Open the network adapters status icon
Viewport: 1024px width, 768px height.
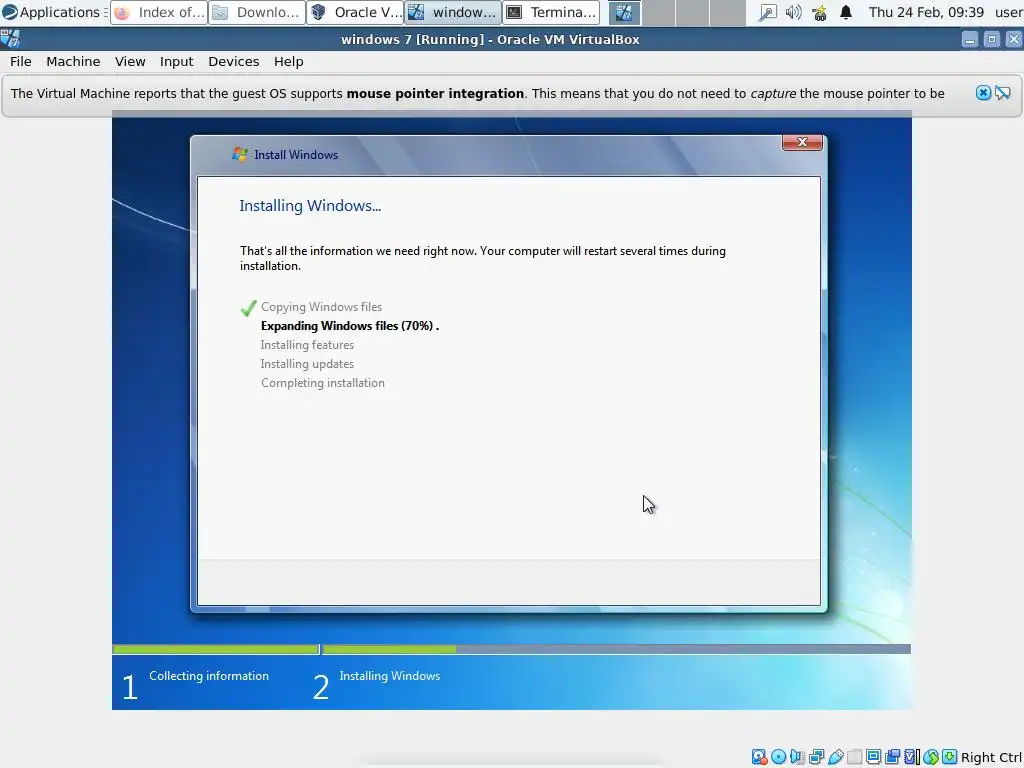coord(816,757)
